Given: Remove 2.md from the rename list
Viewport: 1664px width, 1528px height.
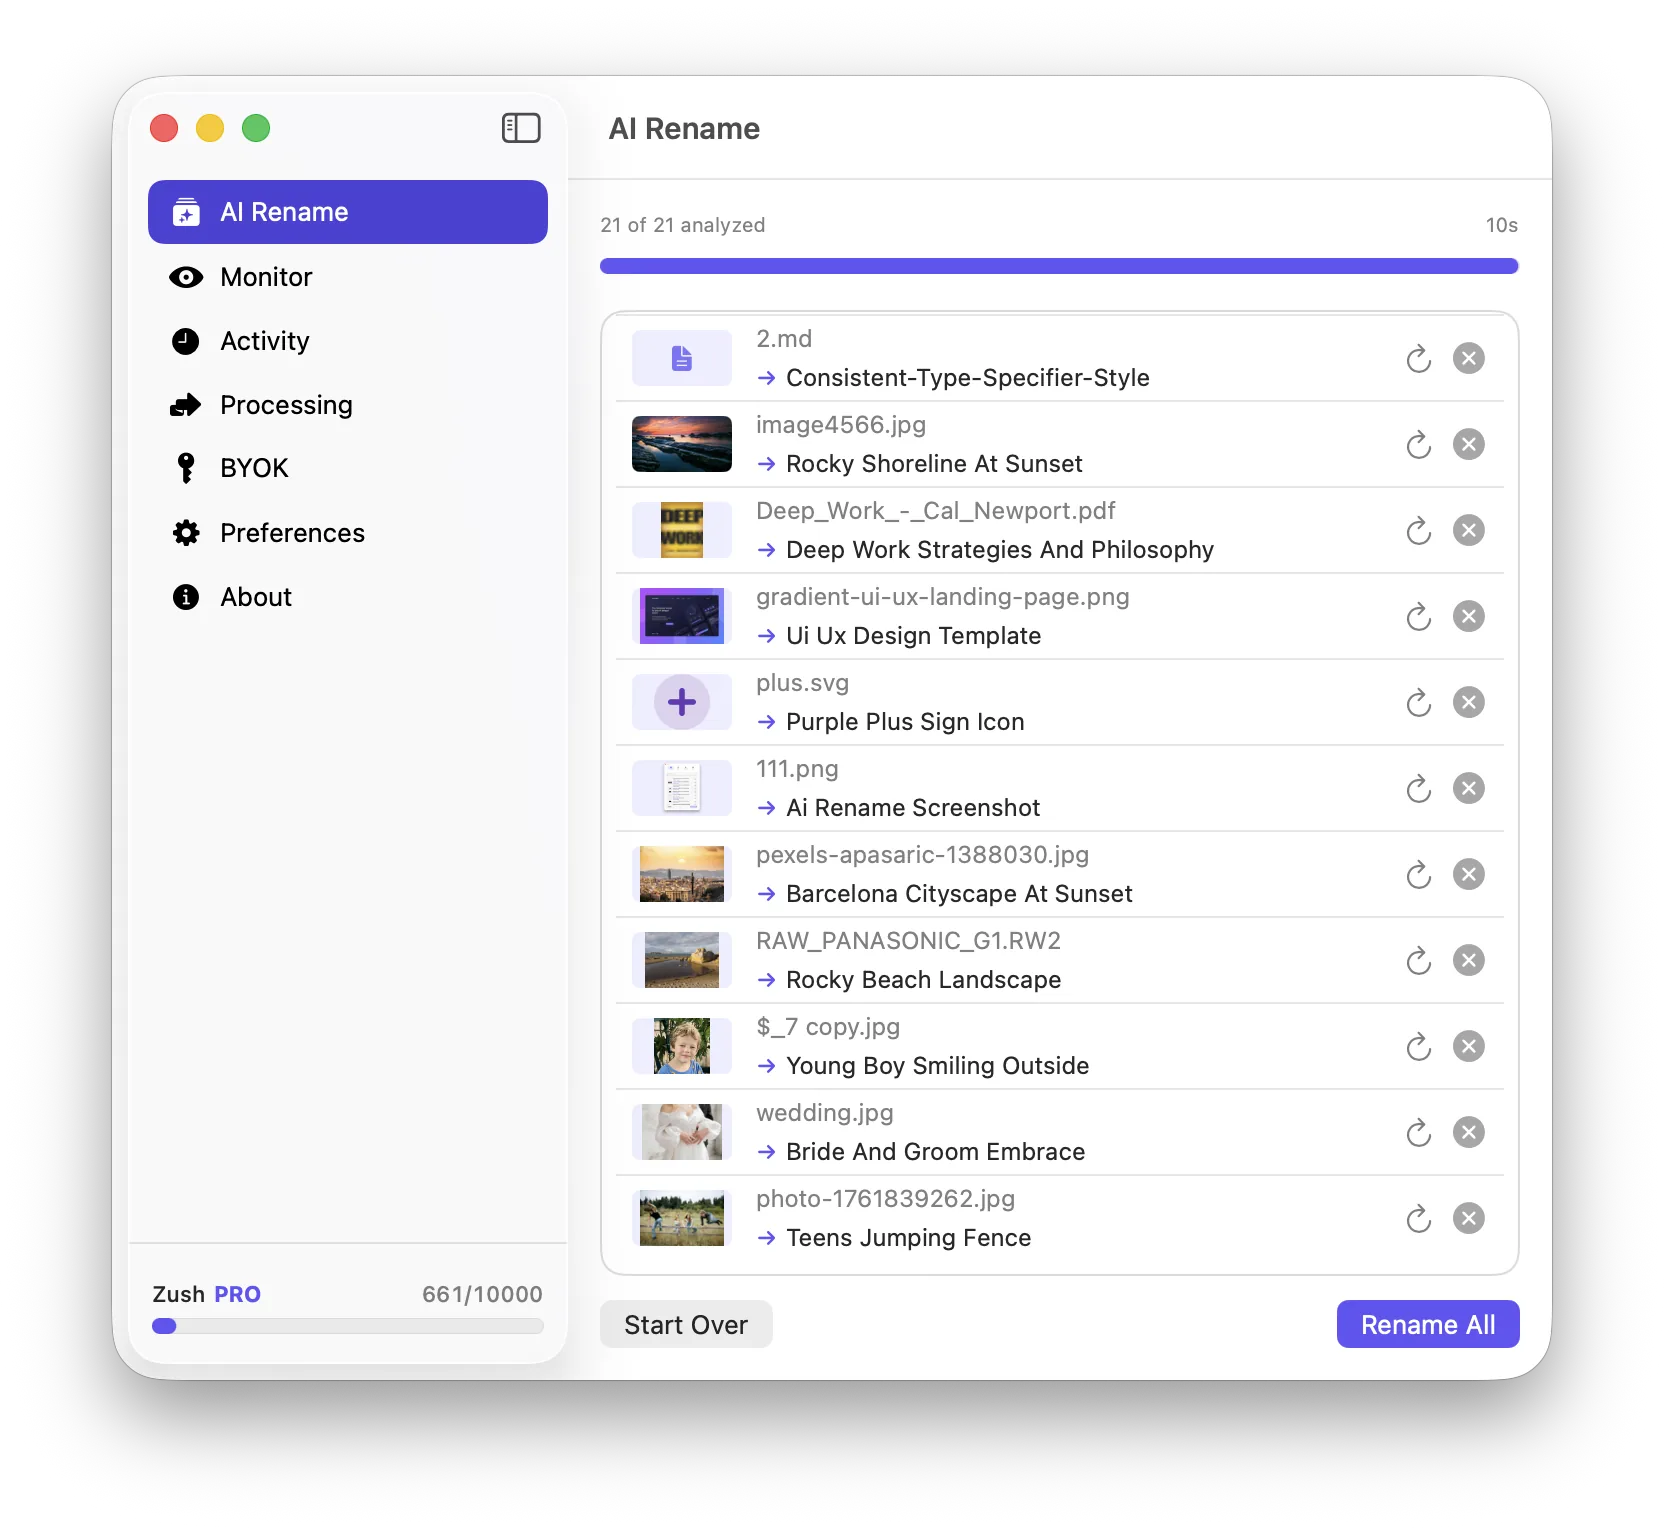Looking at the screenshot, I should pos(1468,358).
